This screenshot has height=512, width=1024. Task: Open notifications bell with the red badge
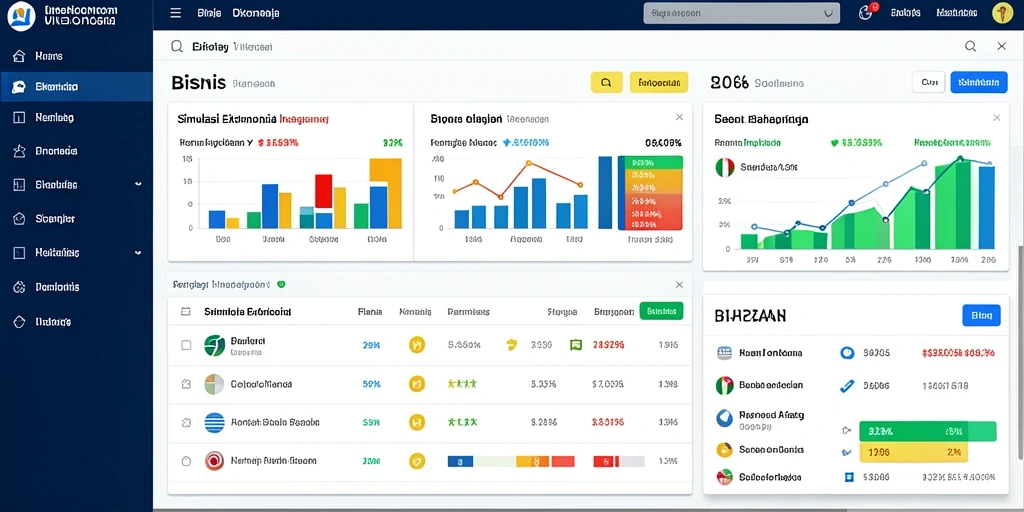(x=867, y=12)
